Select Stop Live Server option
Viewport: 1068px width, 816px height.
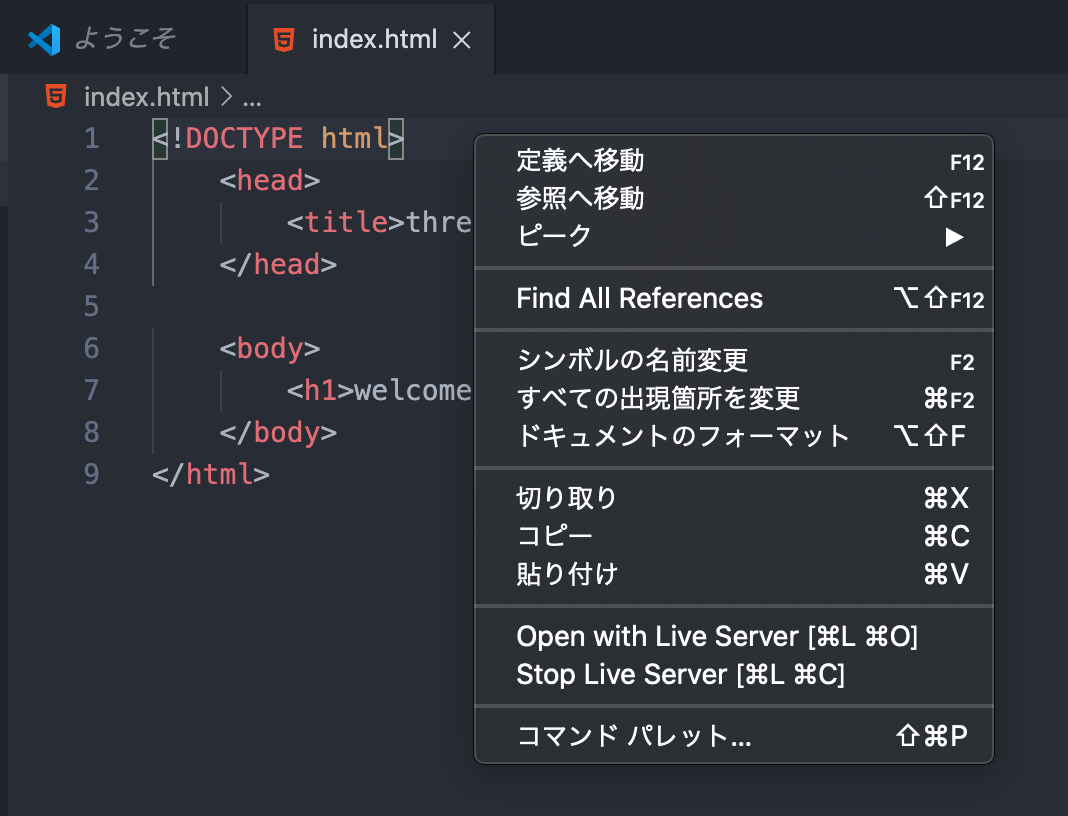click(680, 674)
